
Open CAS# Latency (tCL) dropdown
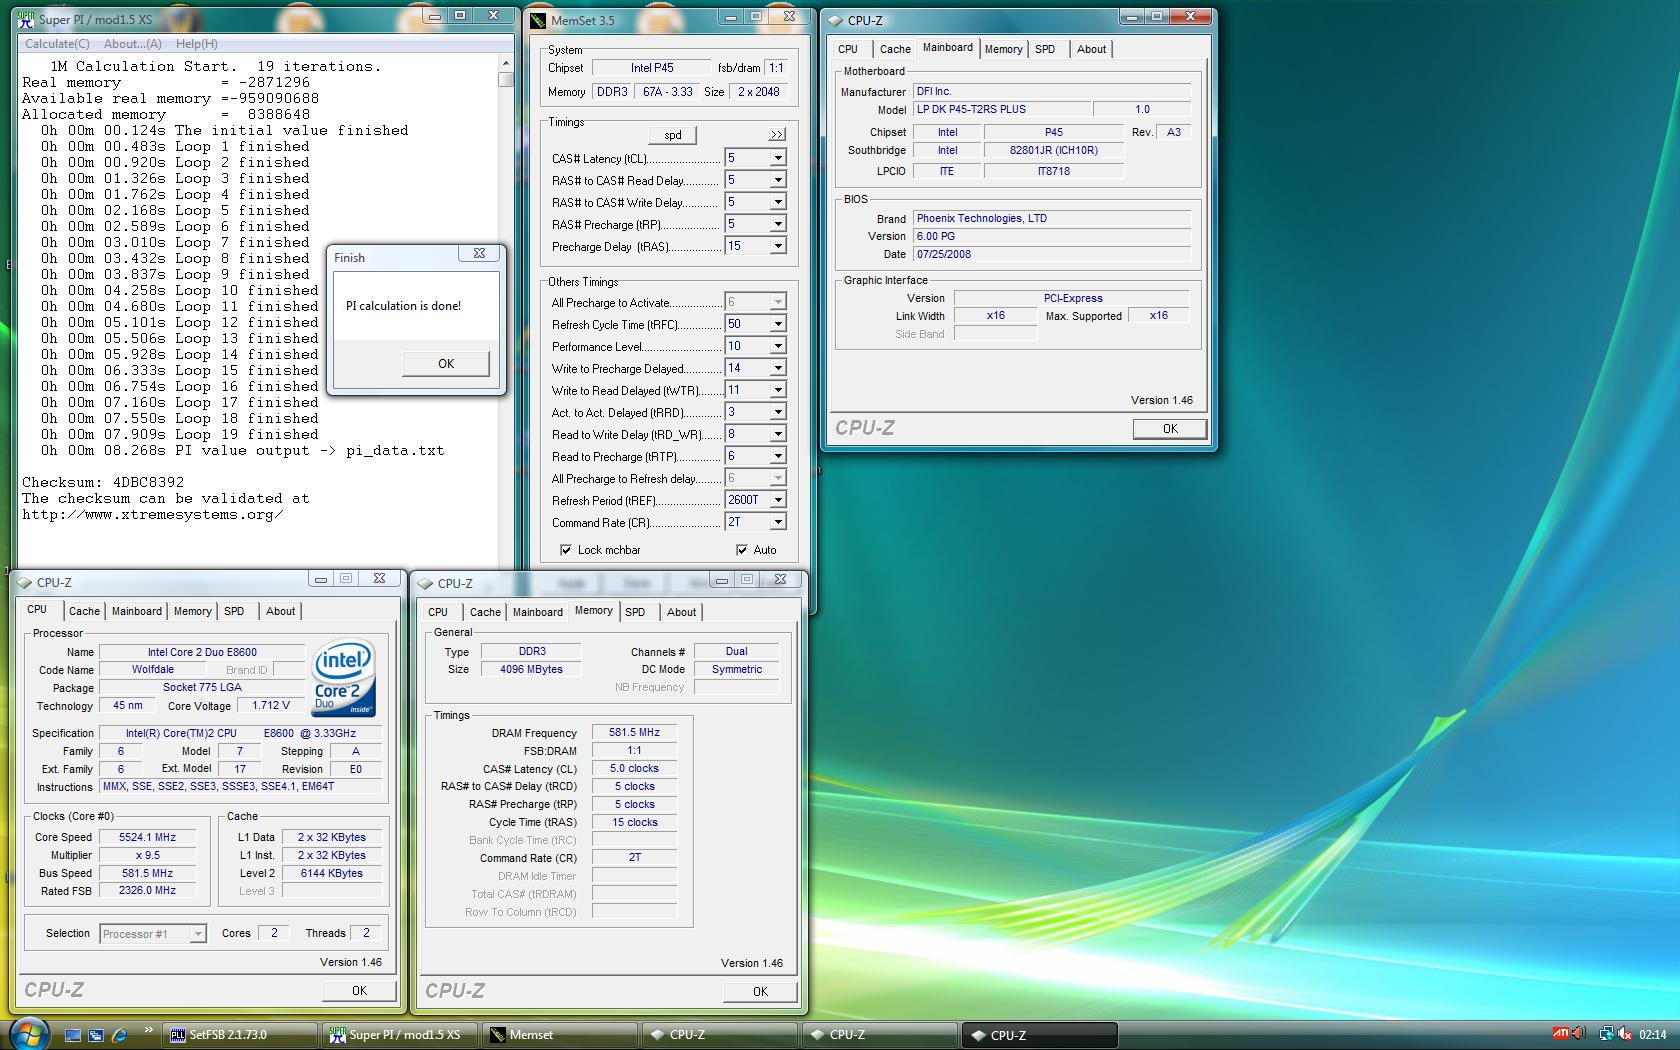pos(778,158)
